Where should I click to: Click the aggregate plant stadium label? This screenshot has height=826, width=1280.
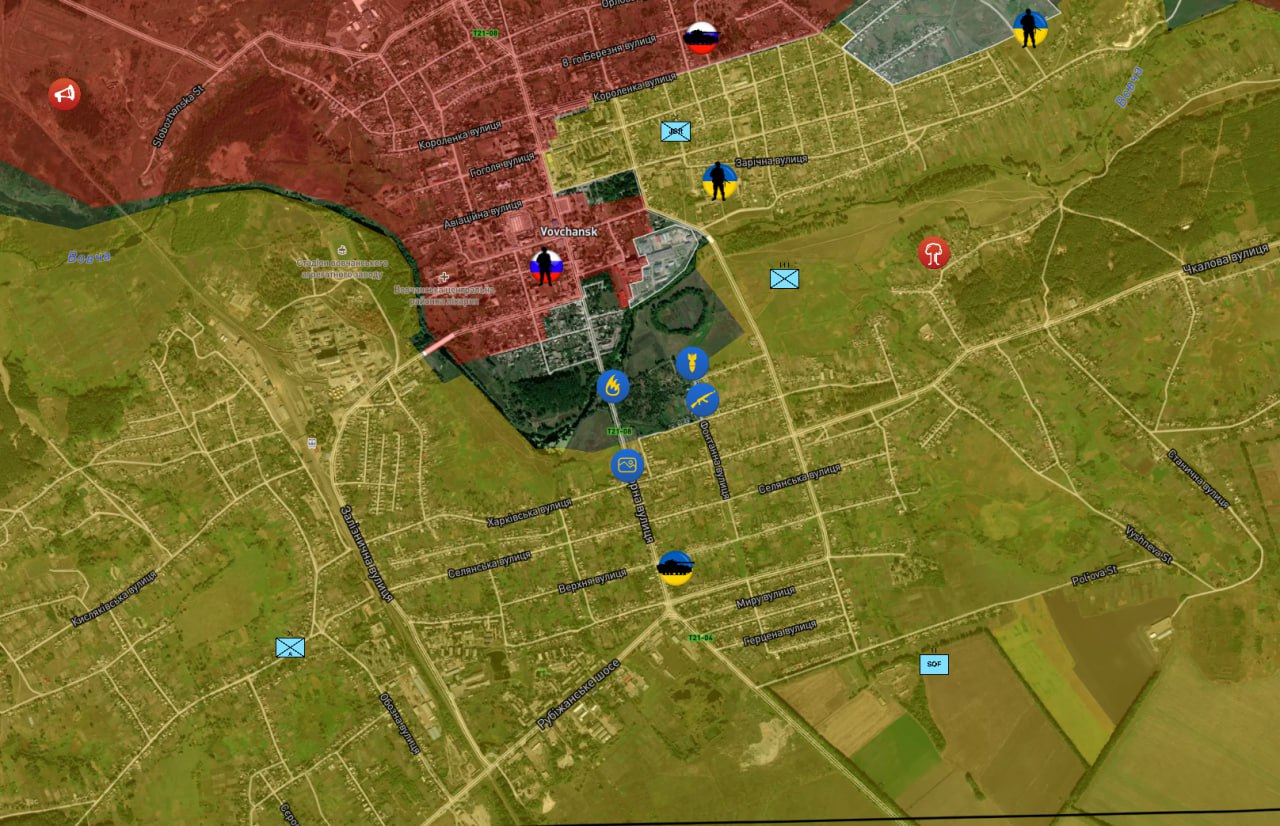pyautogui.click(x=342, y=268)
